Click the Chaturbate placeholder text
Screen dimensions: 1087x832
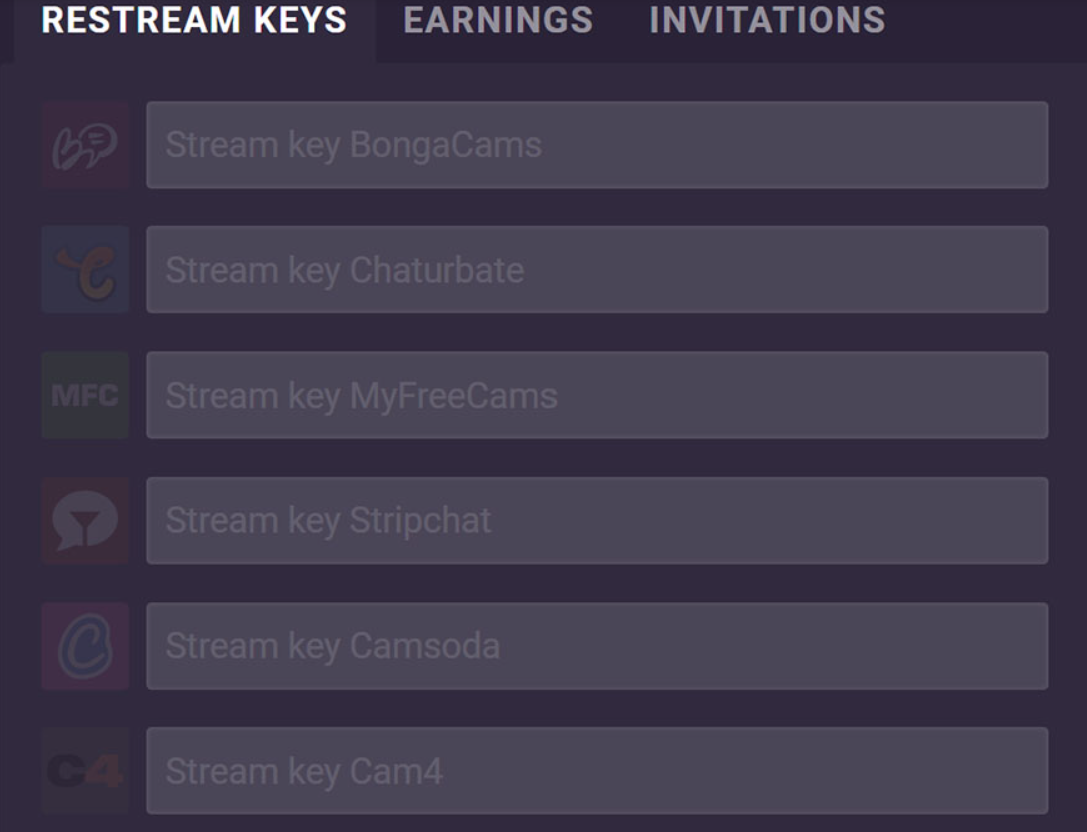coord(344,270)
